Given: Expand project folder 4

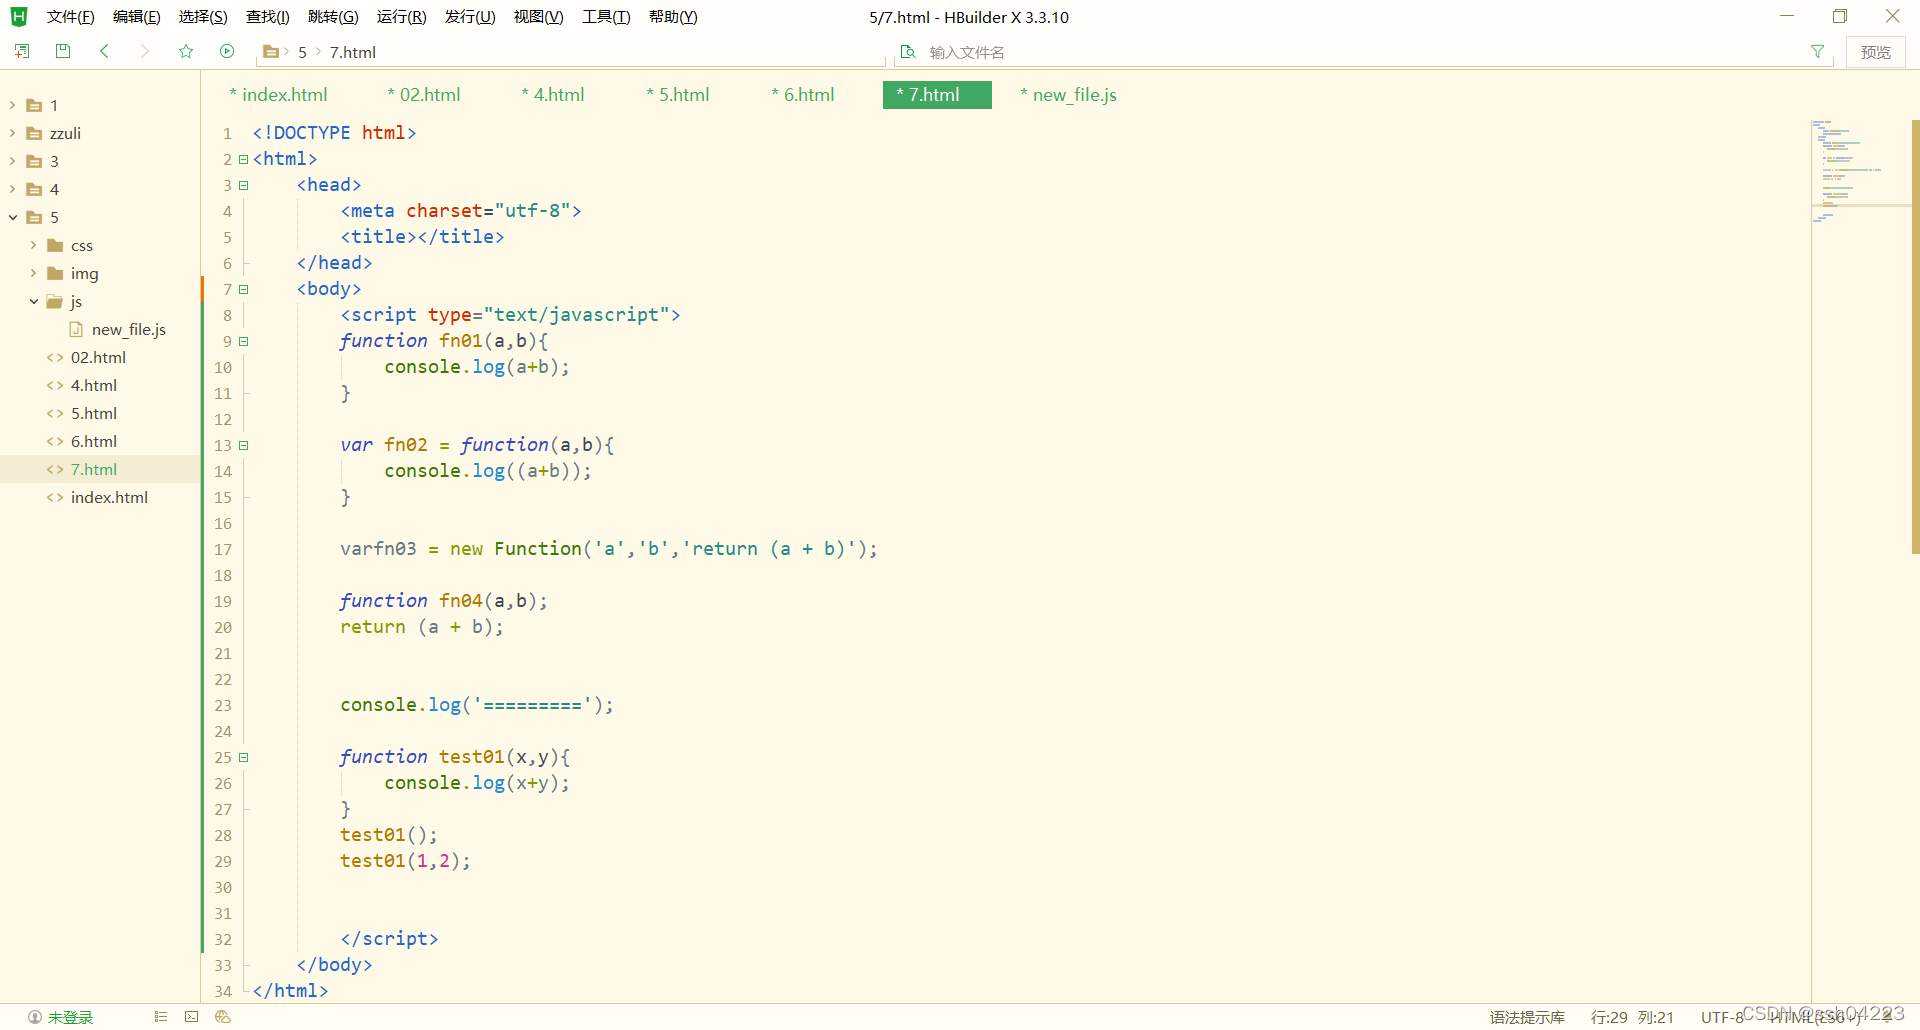Looking at the screenshot, I should tap(12, 189).
